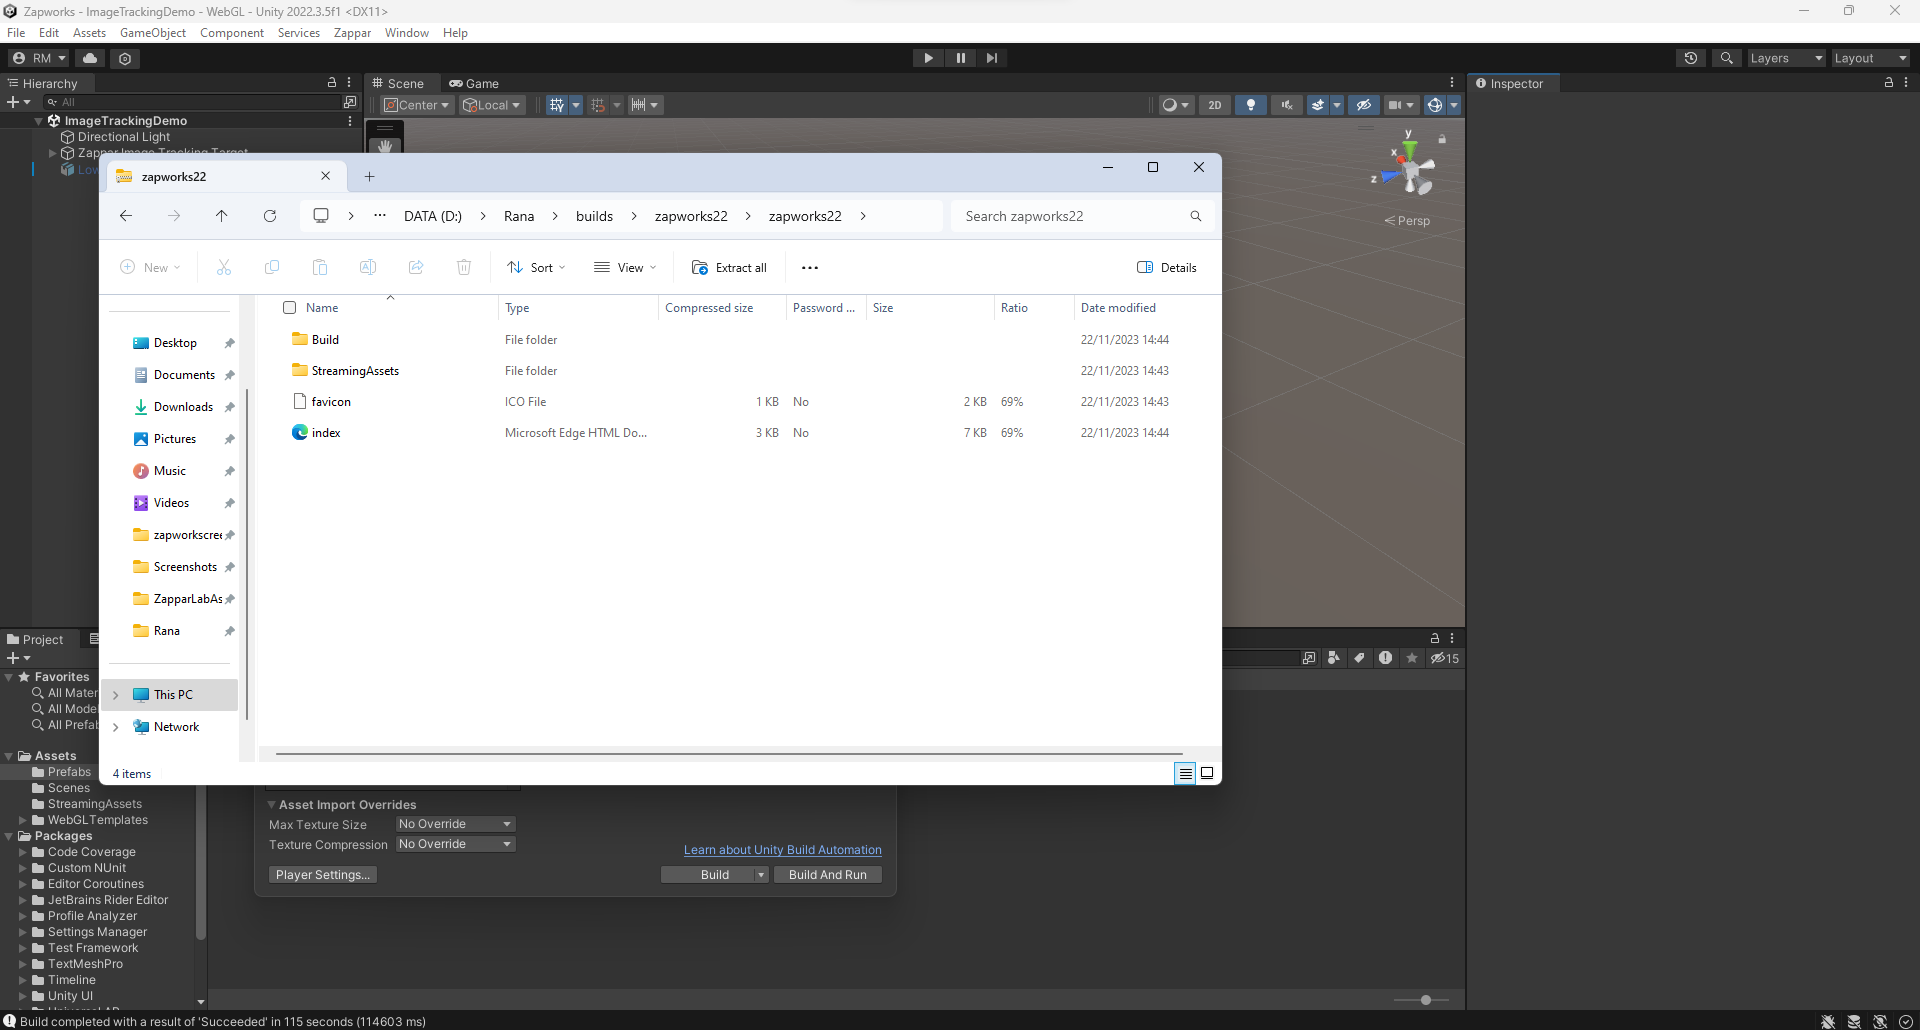This screenshot has width=1920, height=1030.
Task: Switch to the Scene tab
Action: [398, 84]
